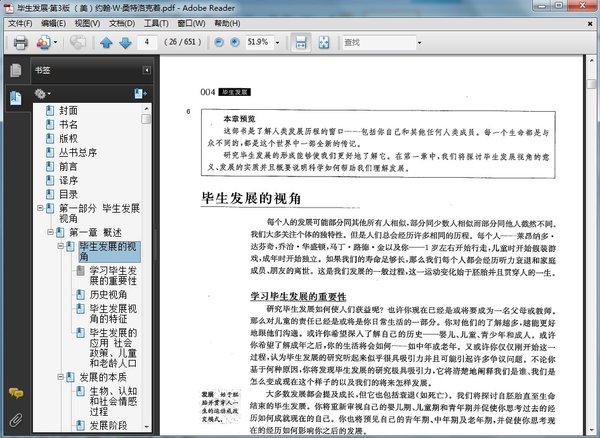Click the zoom value field 51.9%
Viewport: 600px width, 438px height.
tap(259, 42)
